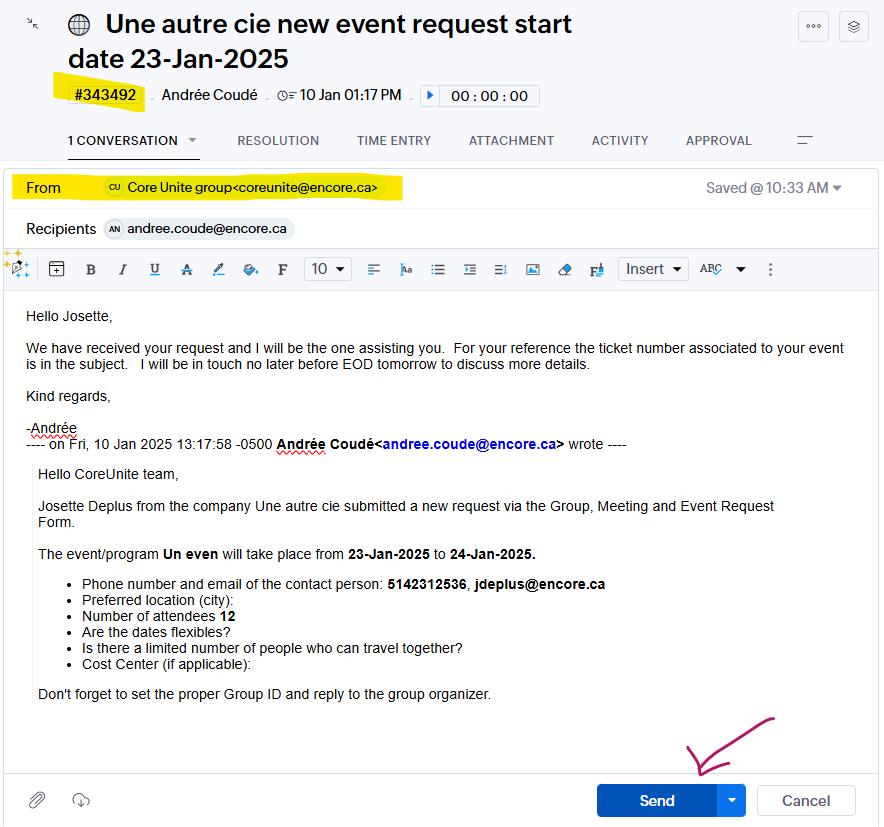Toggle bold formatting in the editor
This screenshot has height=827, width=884.
[91, 269]
